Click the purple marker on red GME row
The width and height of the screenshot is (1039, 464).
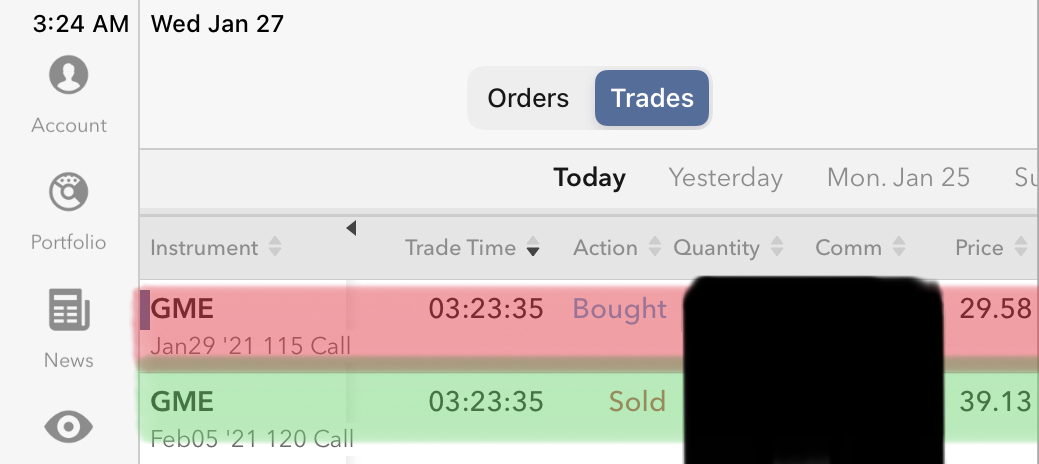tap(145, 309)
